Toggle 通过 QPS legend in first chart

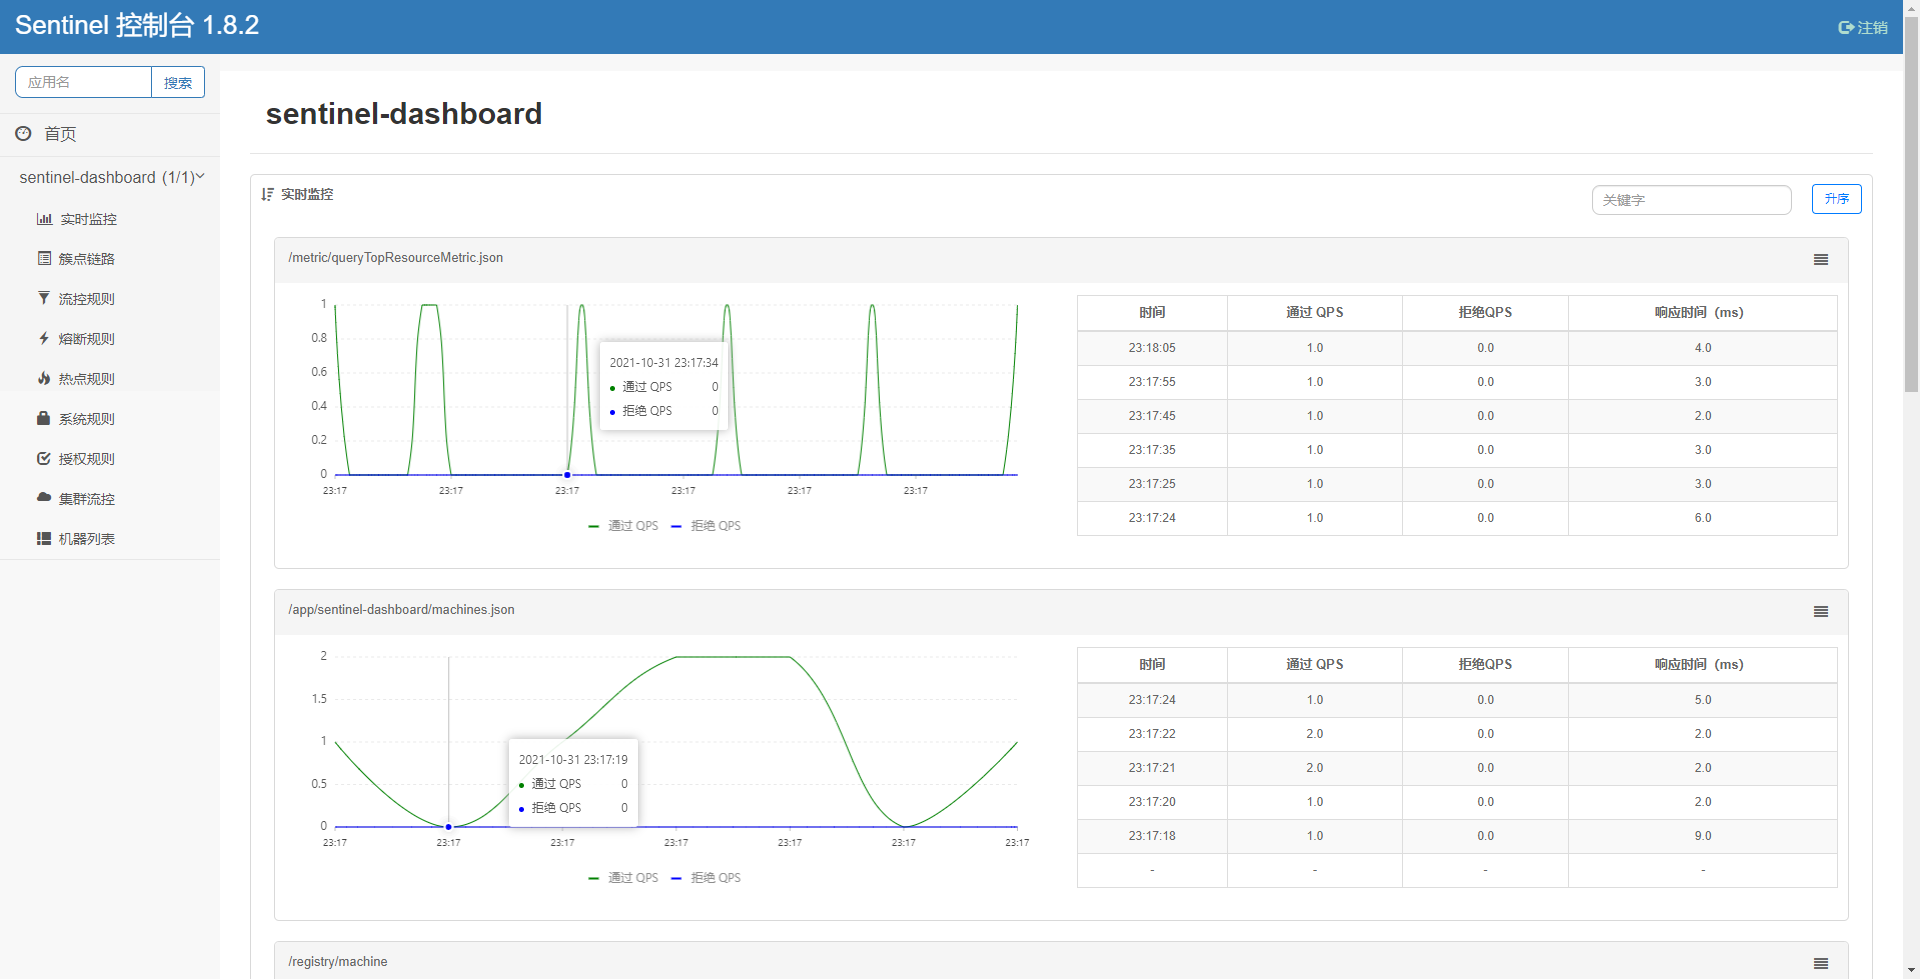pyautogui.click(x=623, y=526)
